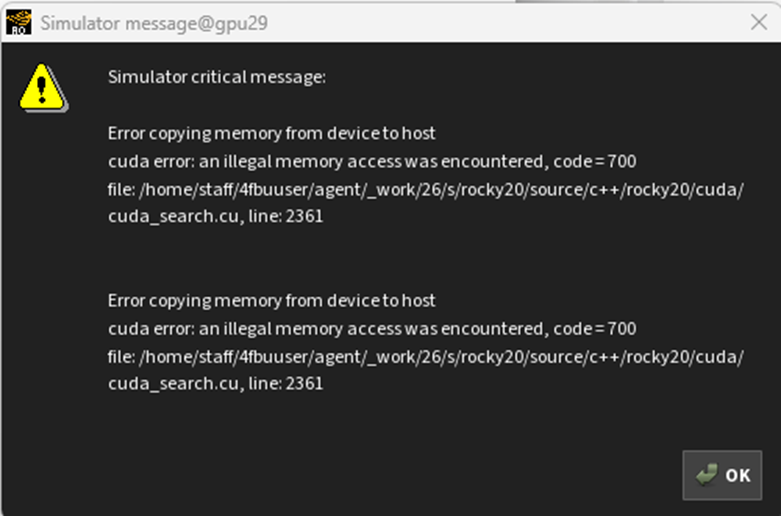
Task: Click the first file path line starting "/home/staff"
Action: [x=426, y=190]
